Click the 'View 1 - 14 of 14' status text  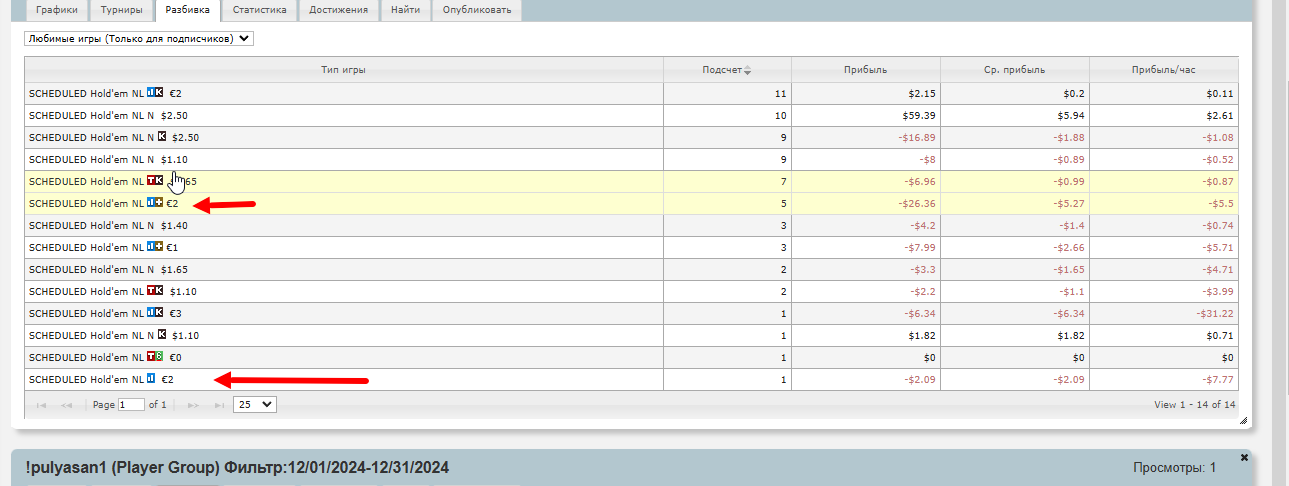pyautogui.click(x=1195, y=405)
